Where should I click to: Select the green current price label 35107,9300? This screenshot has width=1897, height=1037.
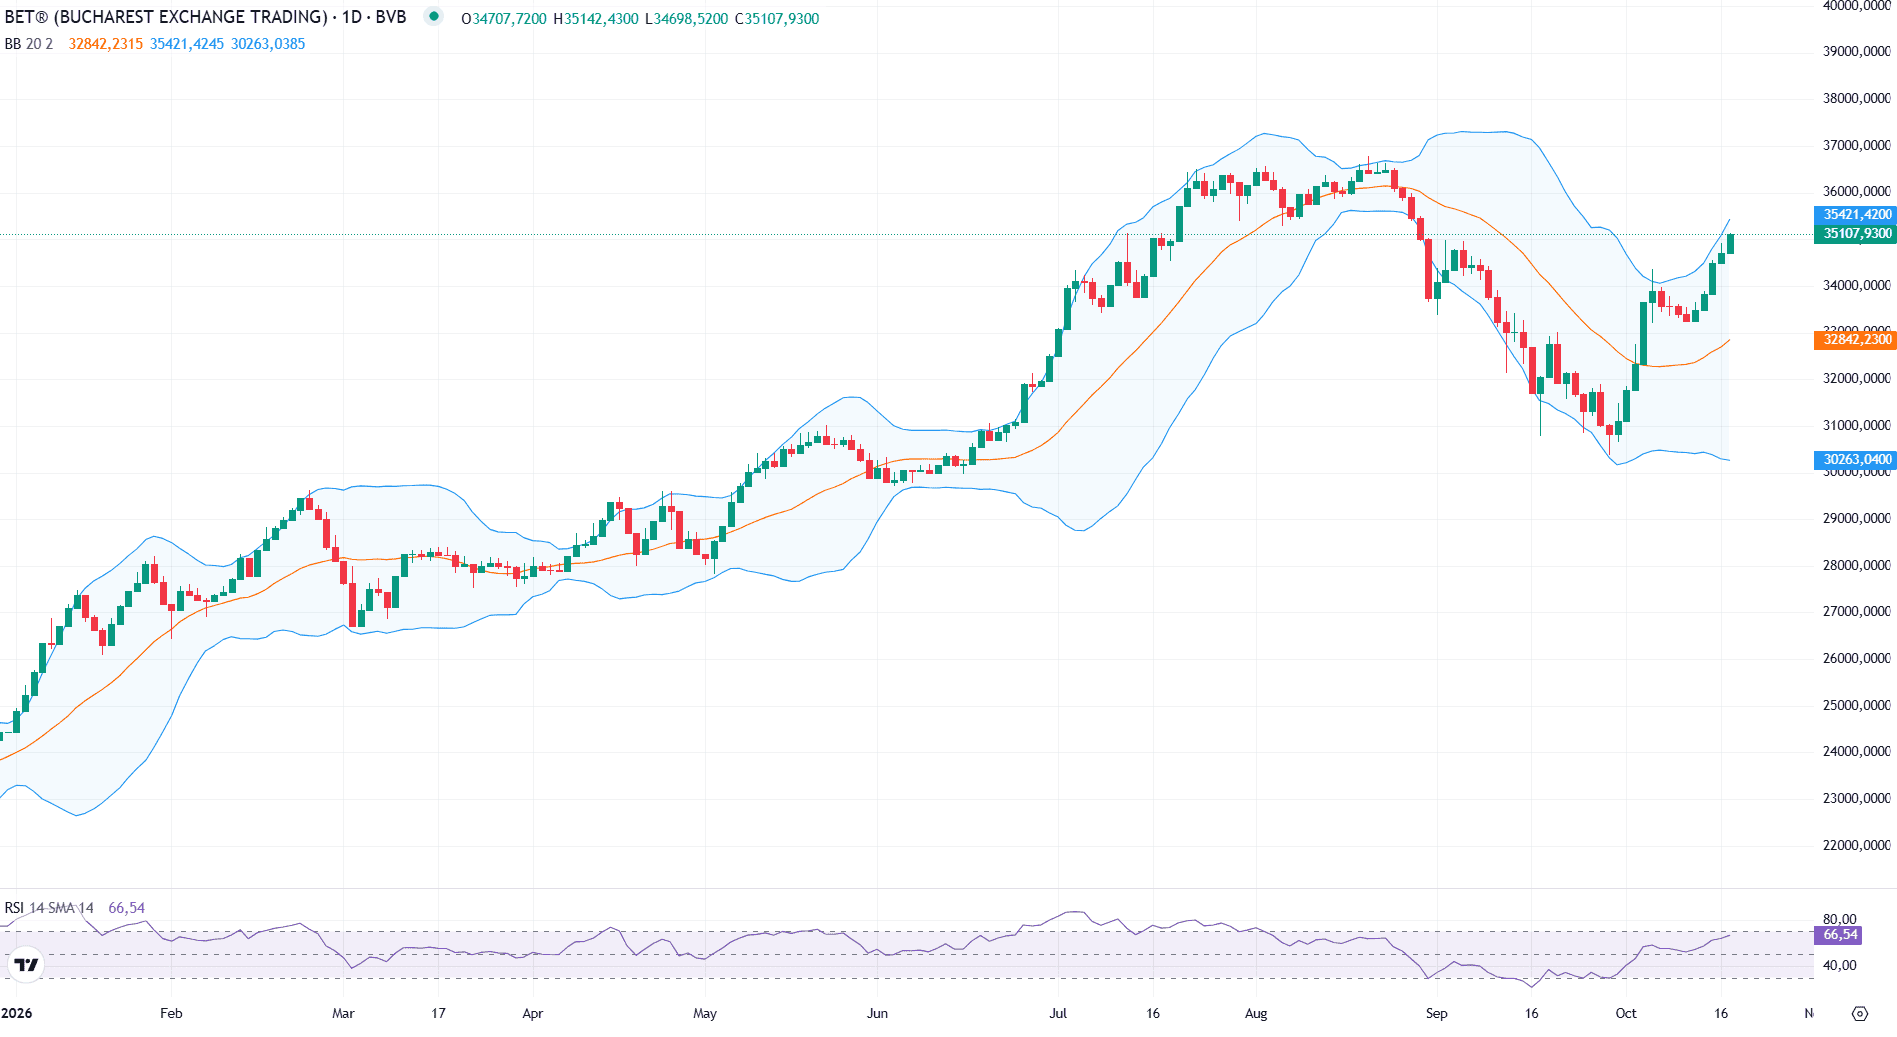point(1855,234)
